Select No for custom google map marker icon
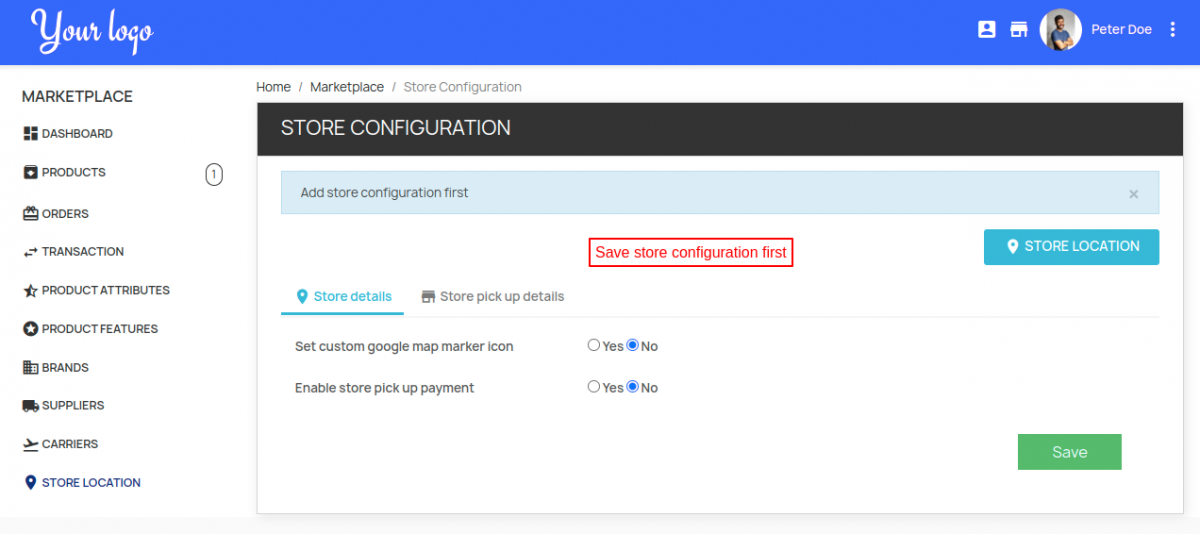 click(x=632, y=345)
